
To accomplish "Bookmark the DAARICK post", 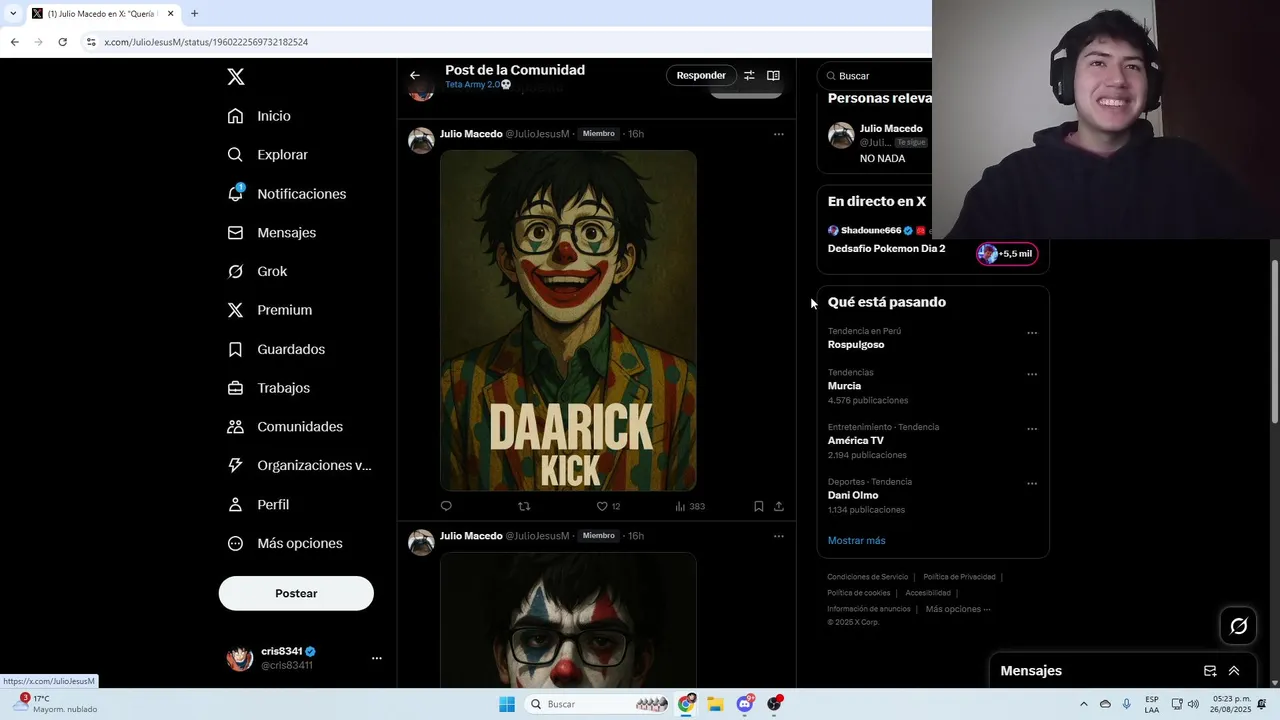I will point(759,506).
